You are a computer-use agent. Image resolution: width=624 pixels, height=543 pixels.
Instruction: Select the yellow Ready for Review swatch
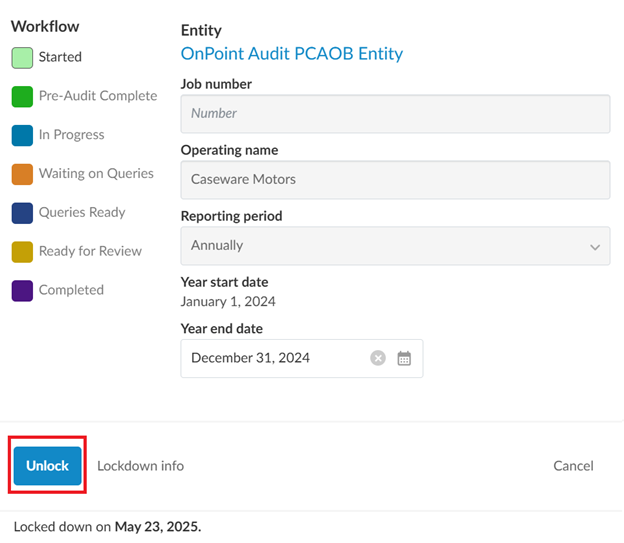coord(22,252)
